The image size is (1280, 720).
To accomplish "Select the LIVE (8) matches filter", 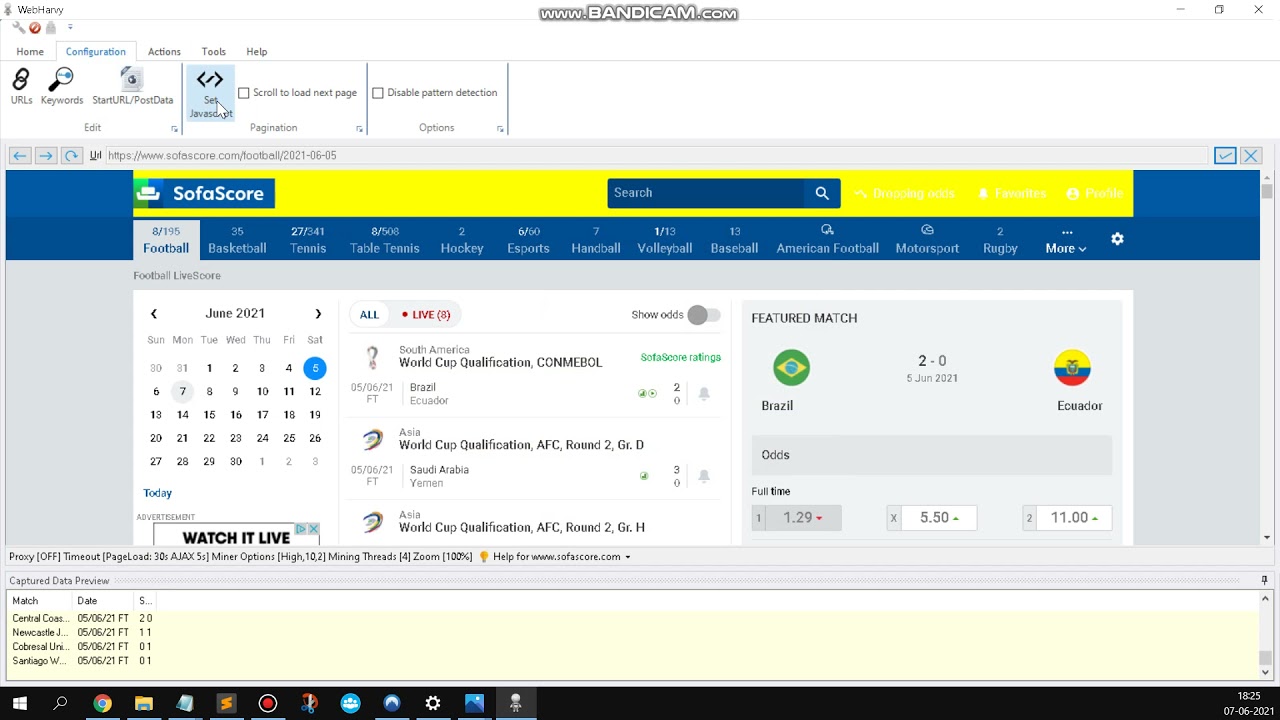I will (426, 314).
